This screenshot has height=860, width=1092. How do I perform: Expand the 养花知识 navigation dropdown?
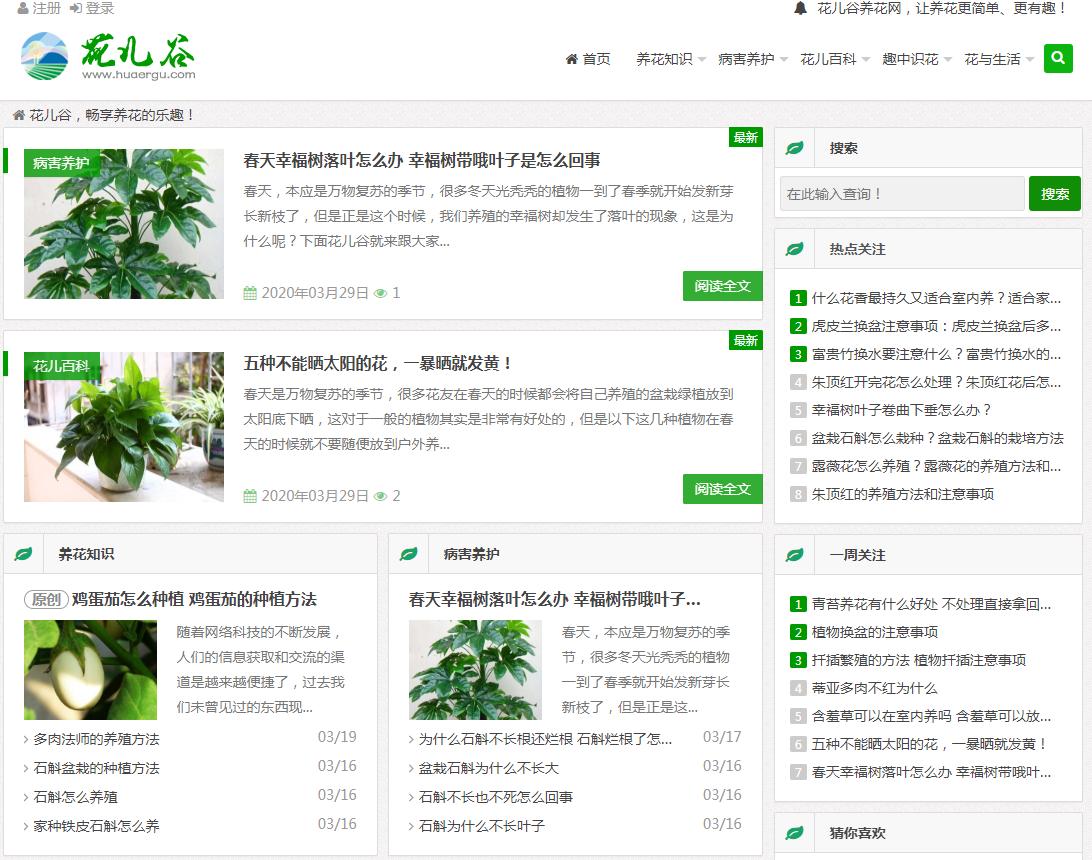pos(664,58)
